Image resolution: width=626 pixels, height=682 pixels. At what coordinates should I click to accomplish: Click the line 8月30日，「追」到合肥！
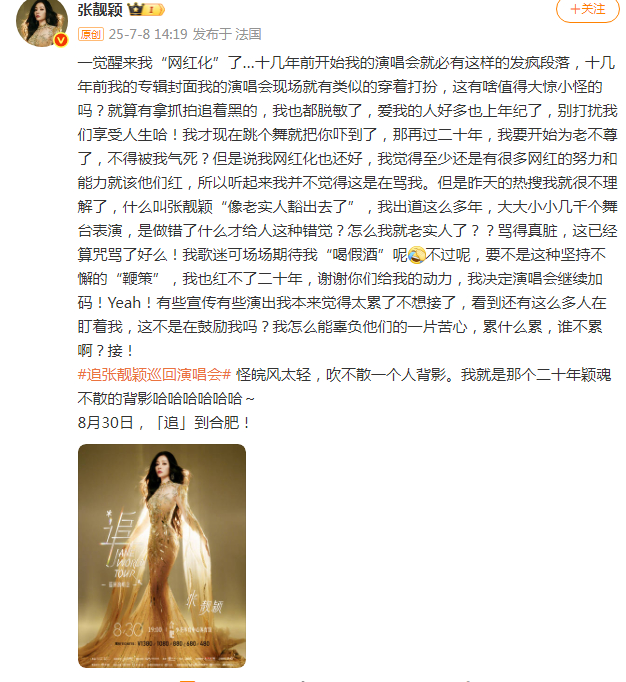pyautogui.click(x=164, y=422)
